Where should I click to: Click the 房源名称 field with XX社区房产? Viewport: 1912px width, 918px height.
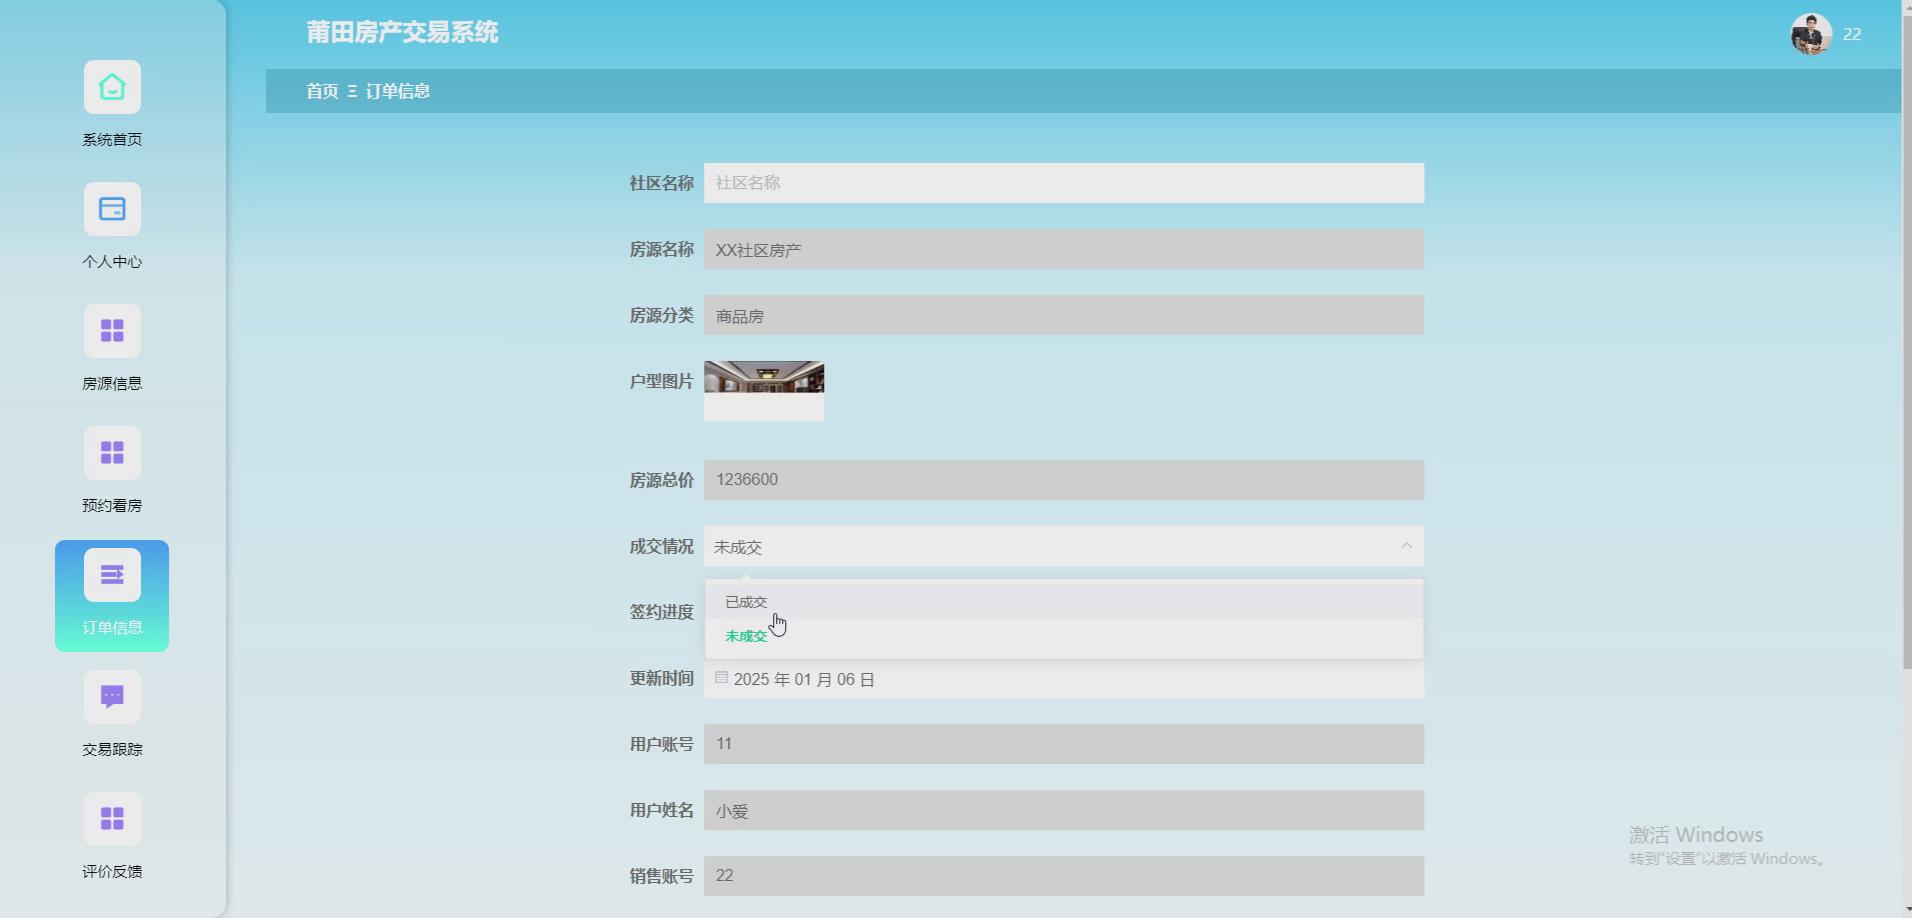pos(1064,249)
